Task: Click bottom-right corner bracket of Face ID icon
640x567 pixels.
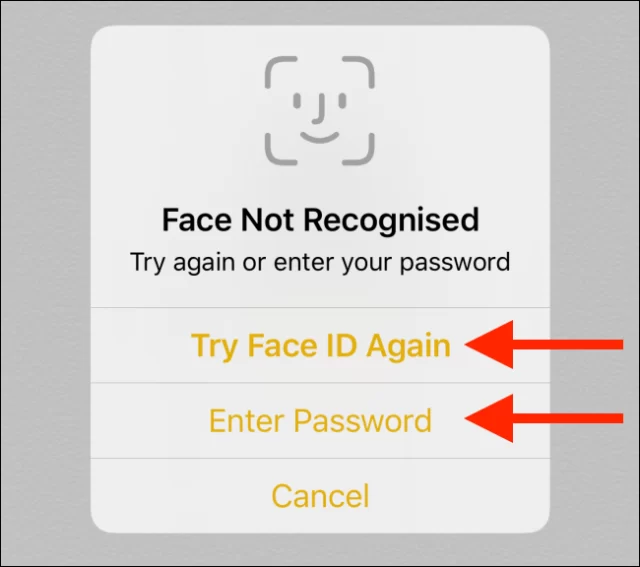Action: [x=358, y=149]
